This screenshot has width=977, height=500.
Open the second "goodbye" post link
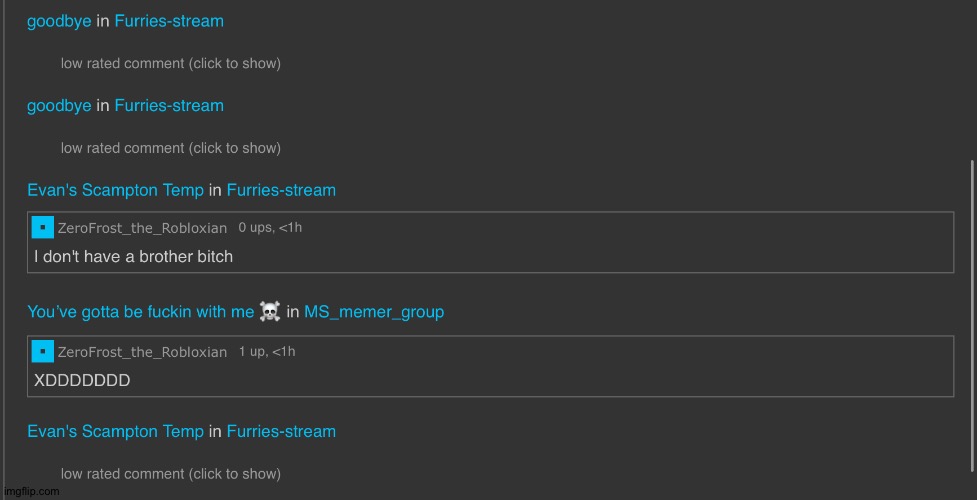(x=59, y=105)
